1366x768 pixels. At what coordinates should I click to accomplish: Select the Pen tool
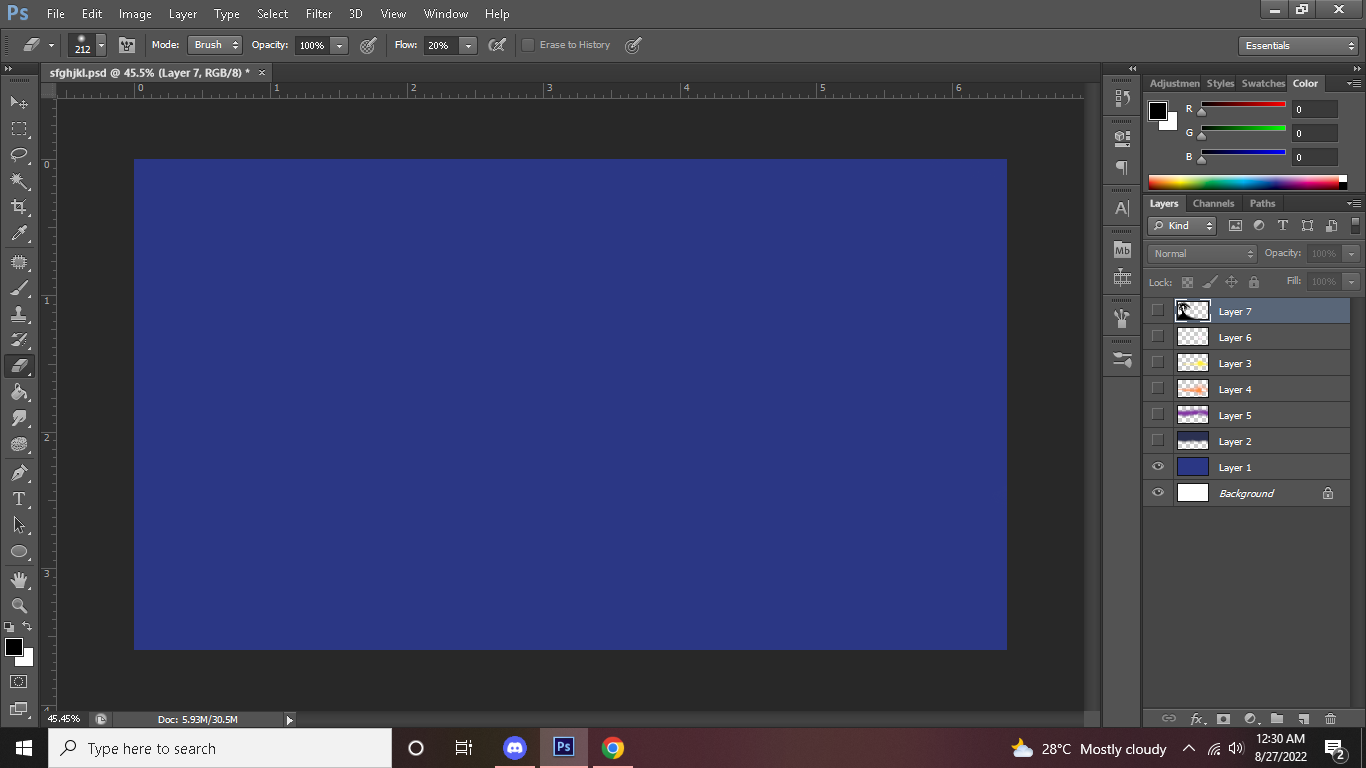click(19, 472)
